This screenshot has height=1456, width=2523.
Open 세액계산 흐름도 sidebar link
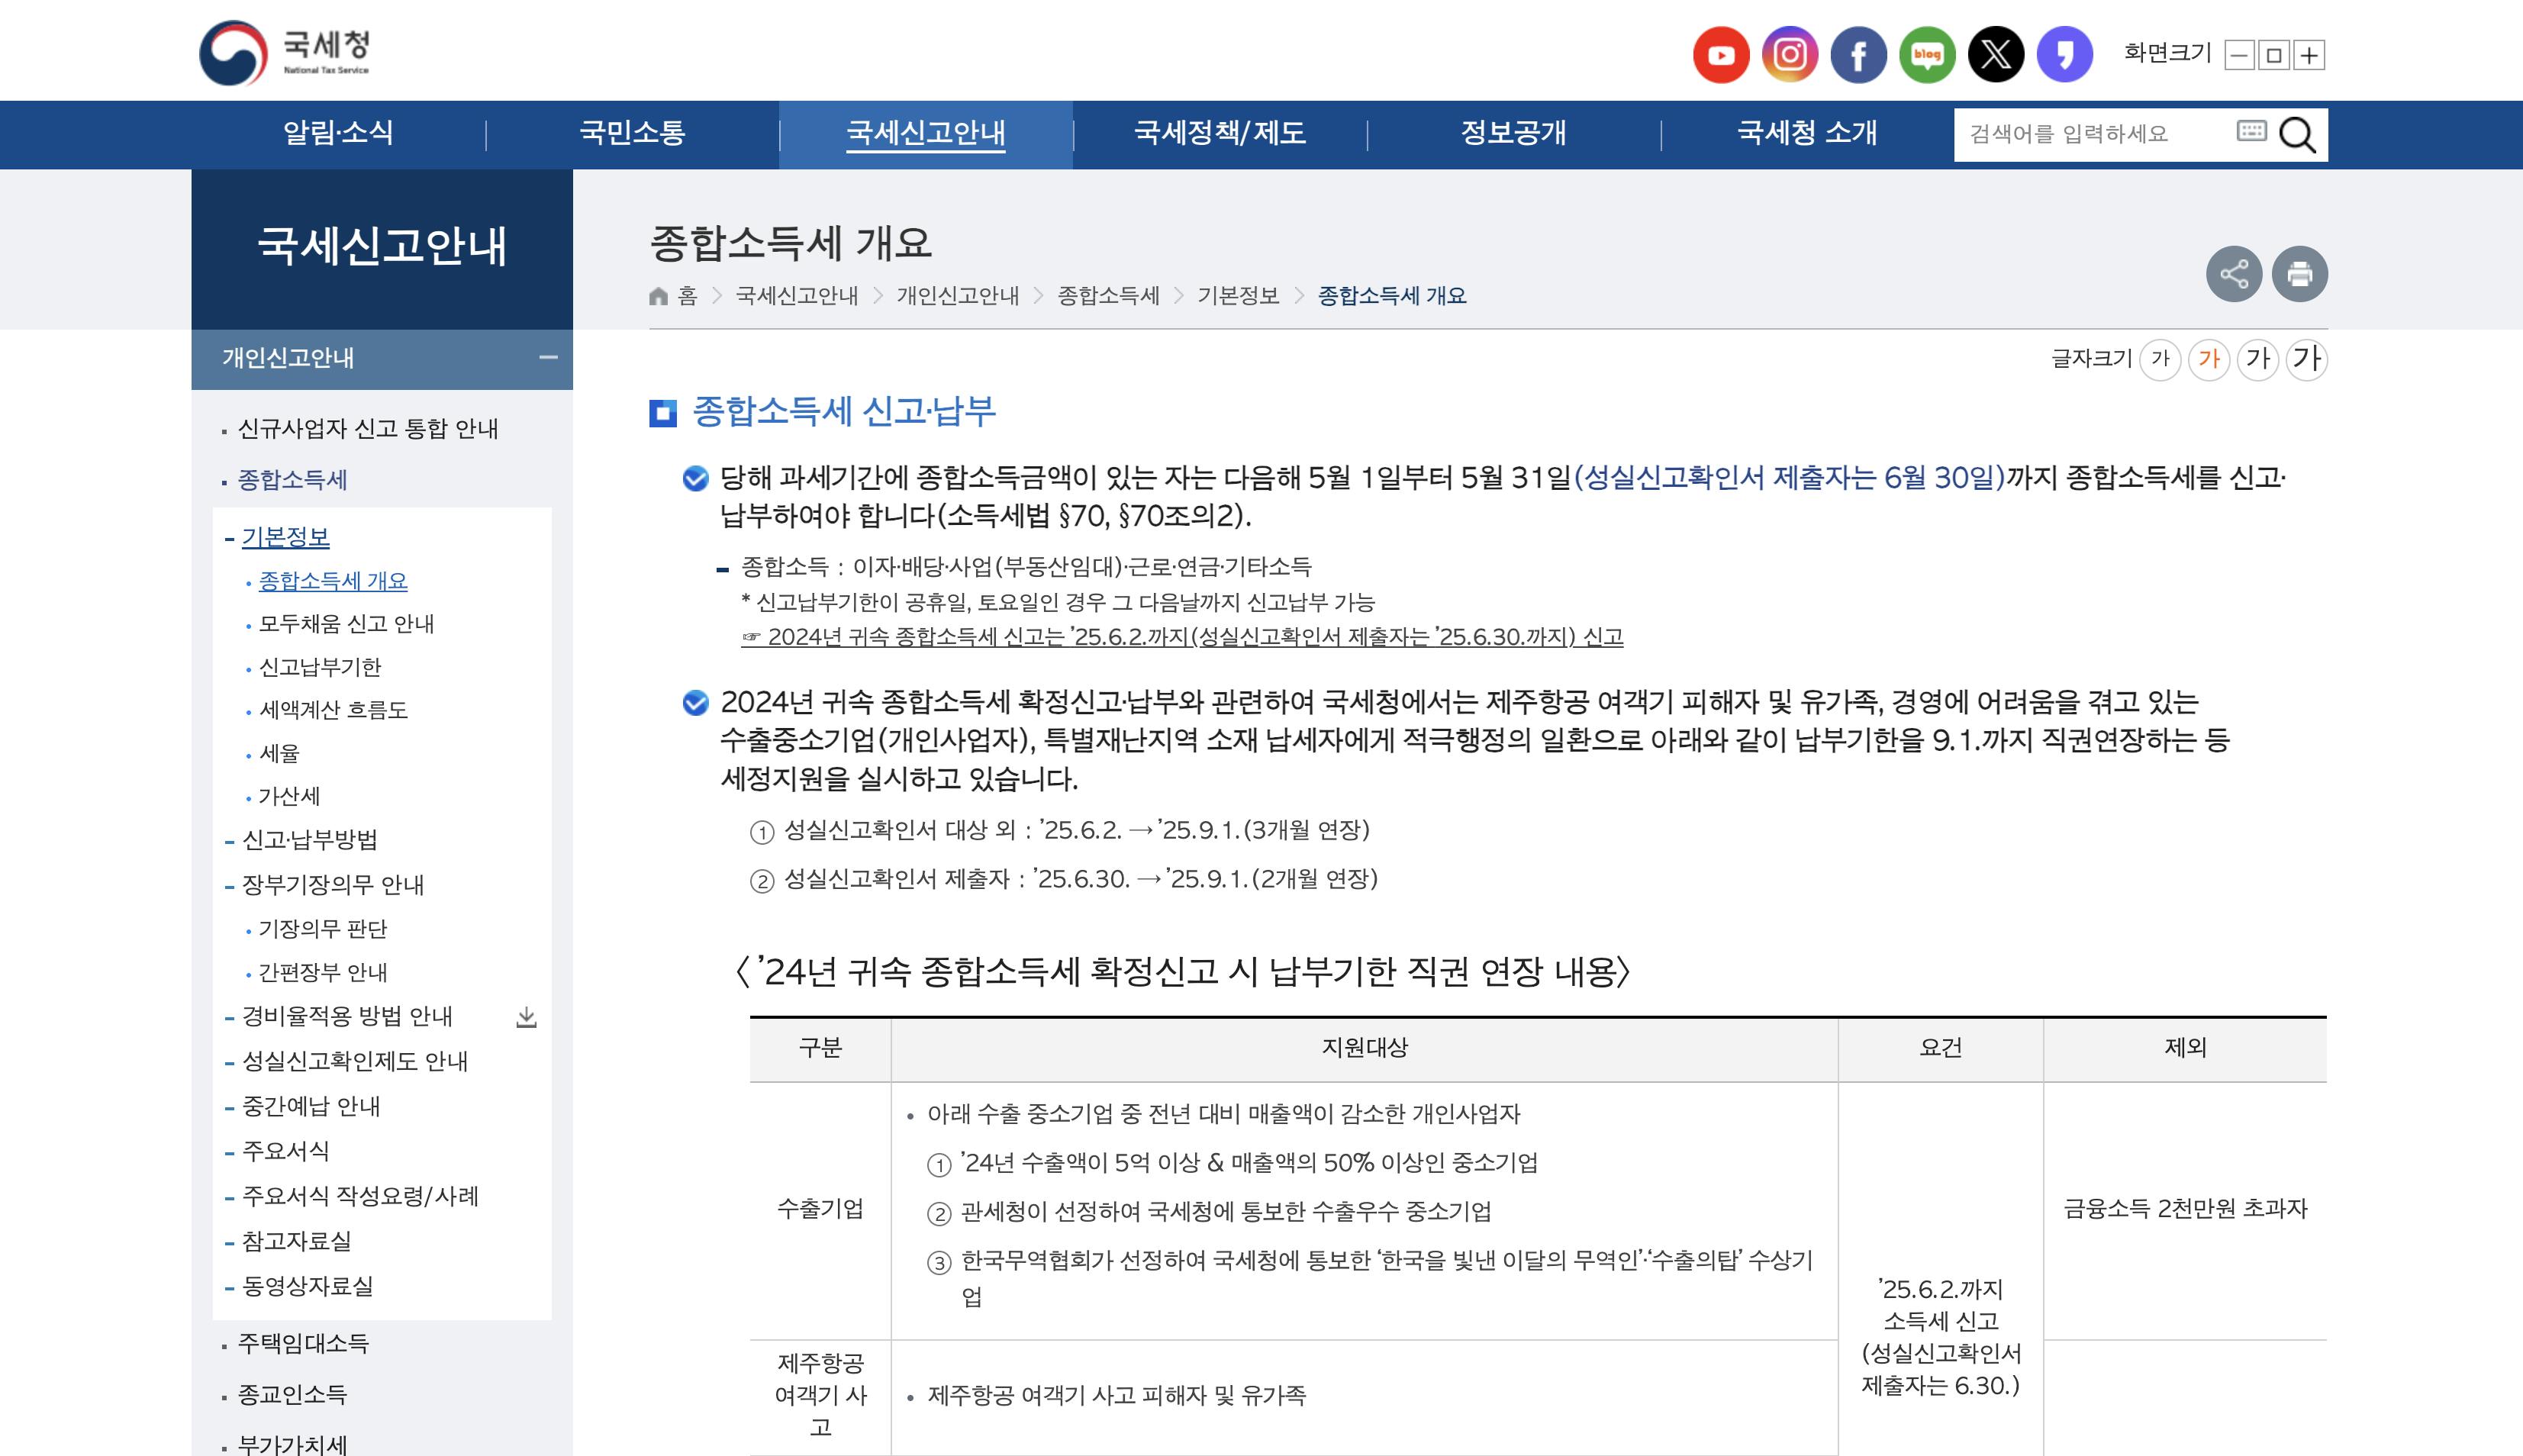[x=333, y=710]
